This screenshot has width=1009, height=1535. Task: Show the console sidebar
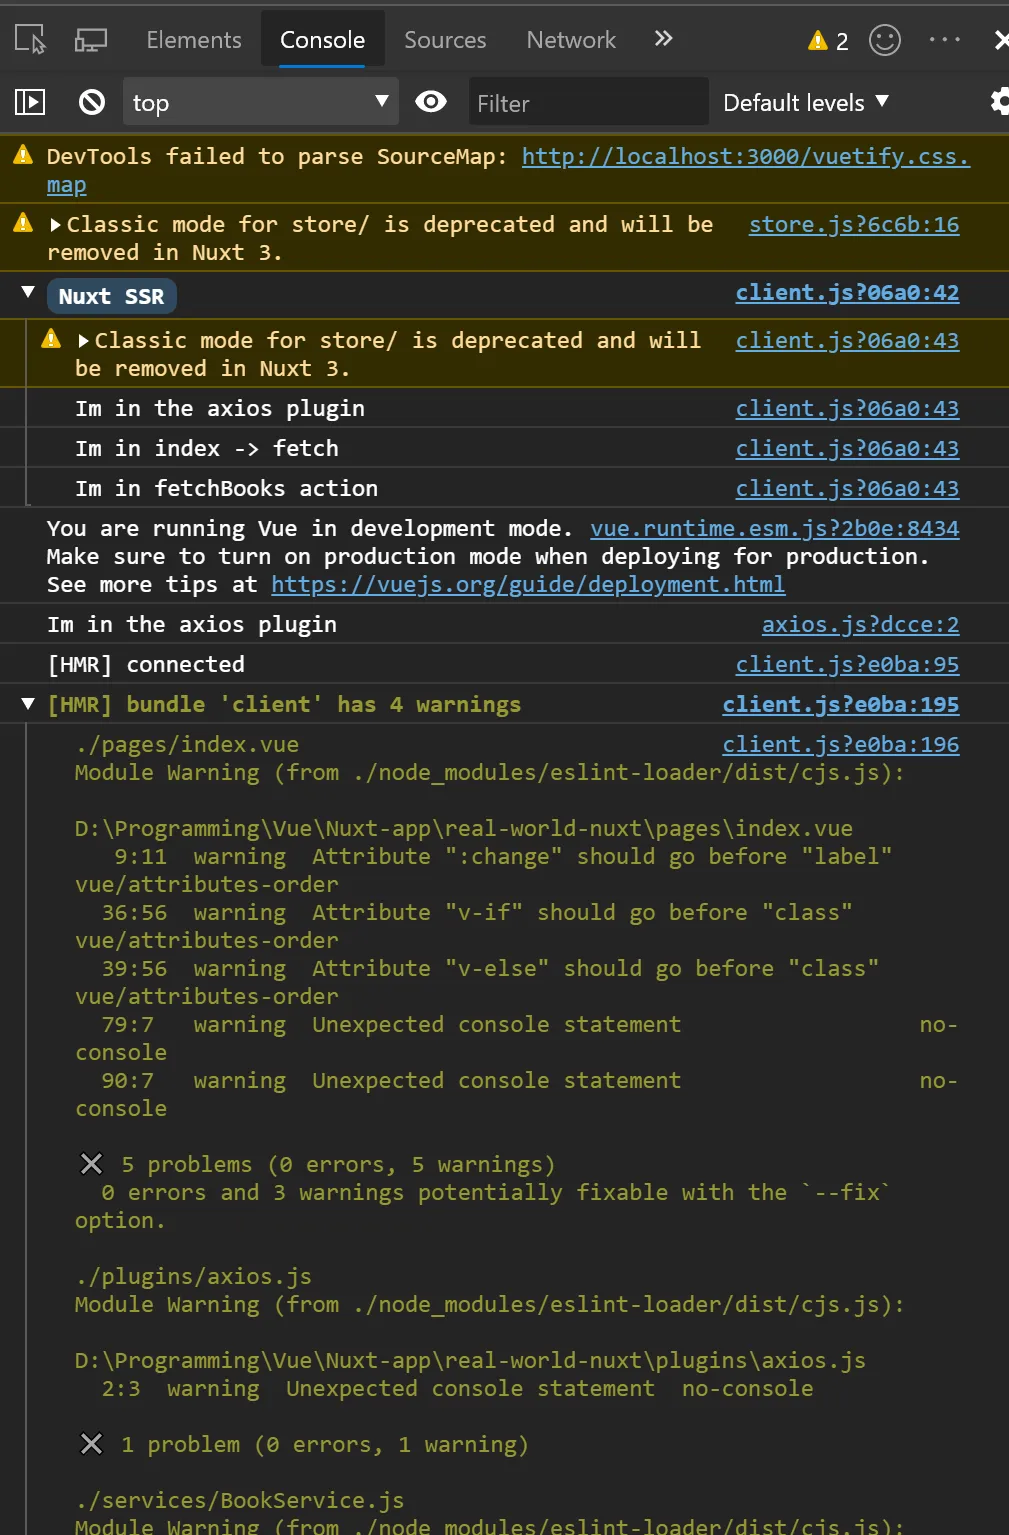[30, 102]
